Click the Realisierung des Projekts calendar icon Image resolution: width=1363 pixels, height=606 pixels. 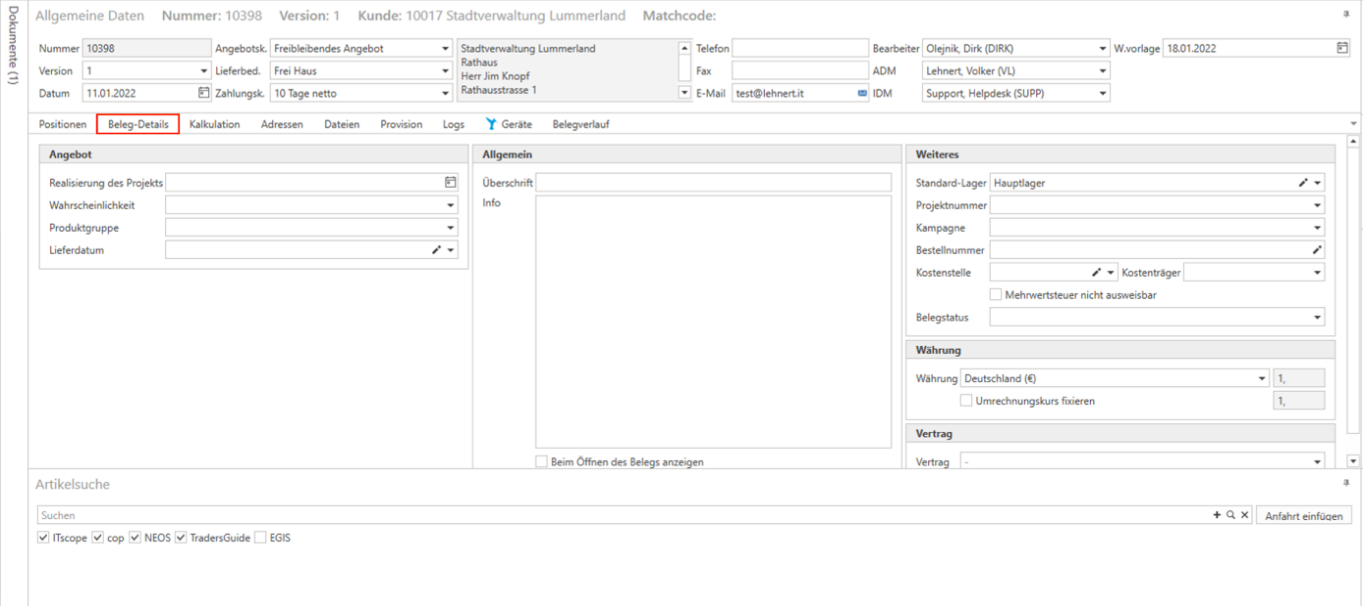click(x=450, y=183)
